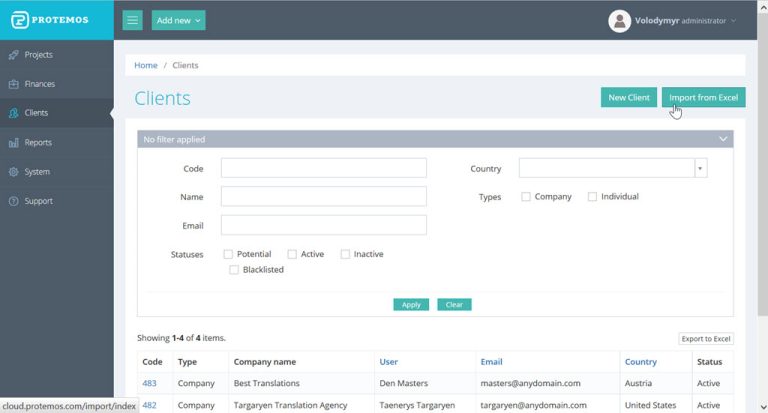Expand the Country dropdown list
This screenshot has height=413, width=768.
(700, 168)
